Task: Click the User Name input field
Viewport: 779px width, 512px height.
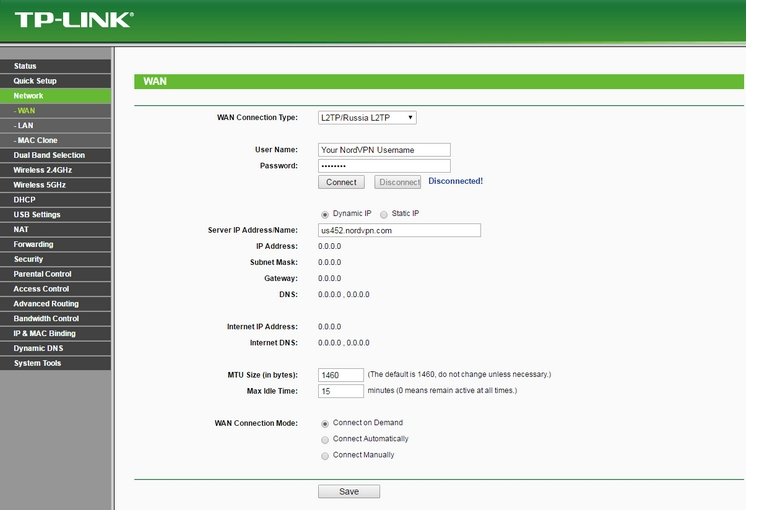Action: (x=384, y=150)
